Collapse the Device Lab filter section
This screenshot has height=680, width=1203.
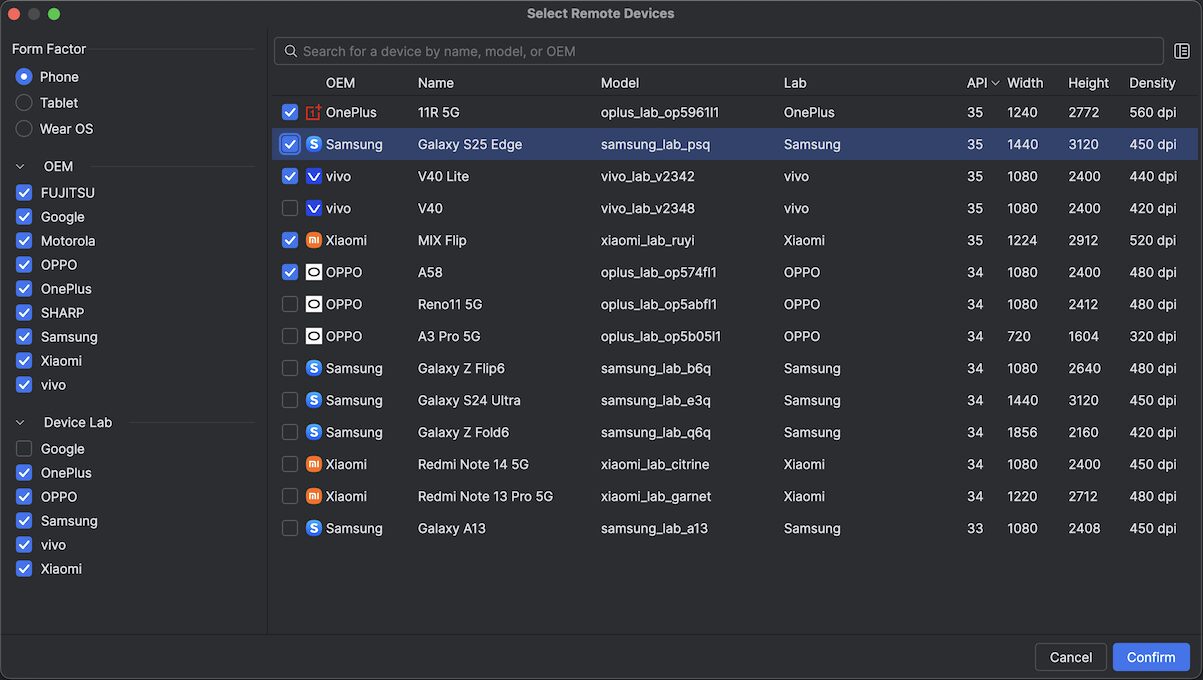[x=21, y=423]
